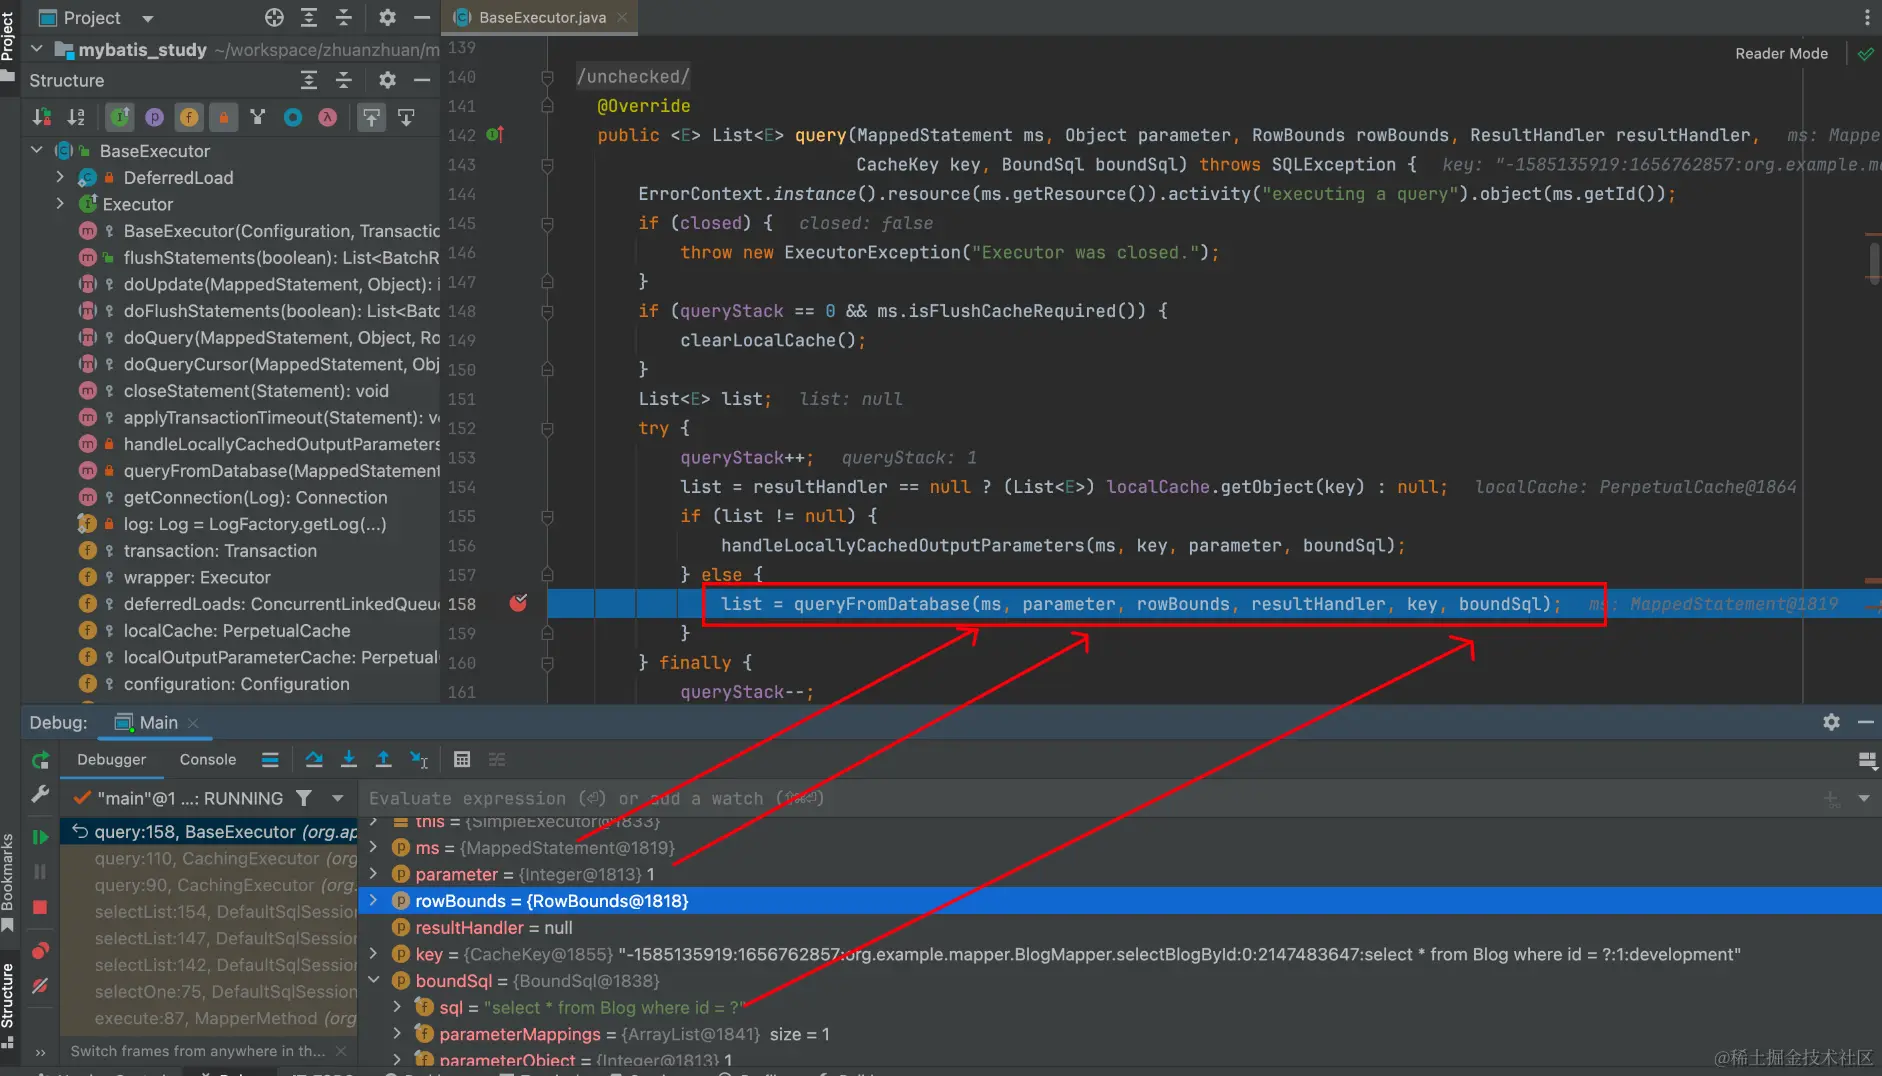Click the resultHandler = null variable row
The image size is (1882, 1076).
[x=1120, y=927]
